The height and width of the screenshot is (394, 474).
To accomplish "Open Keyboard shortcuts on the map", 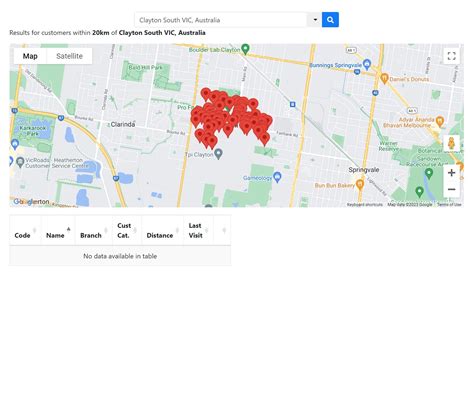I will point(365,204).
